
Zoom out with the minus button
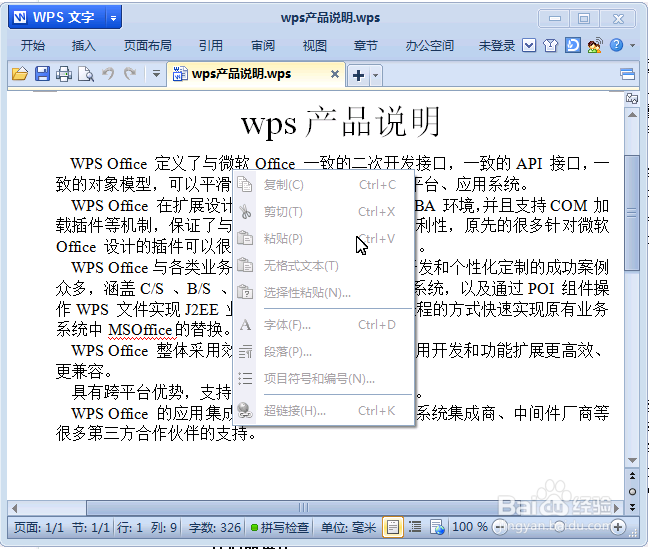pos(499,527)
